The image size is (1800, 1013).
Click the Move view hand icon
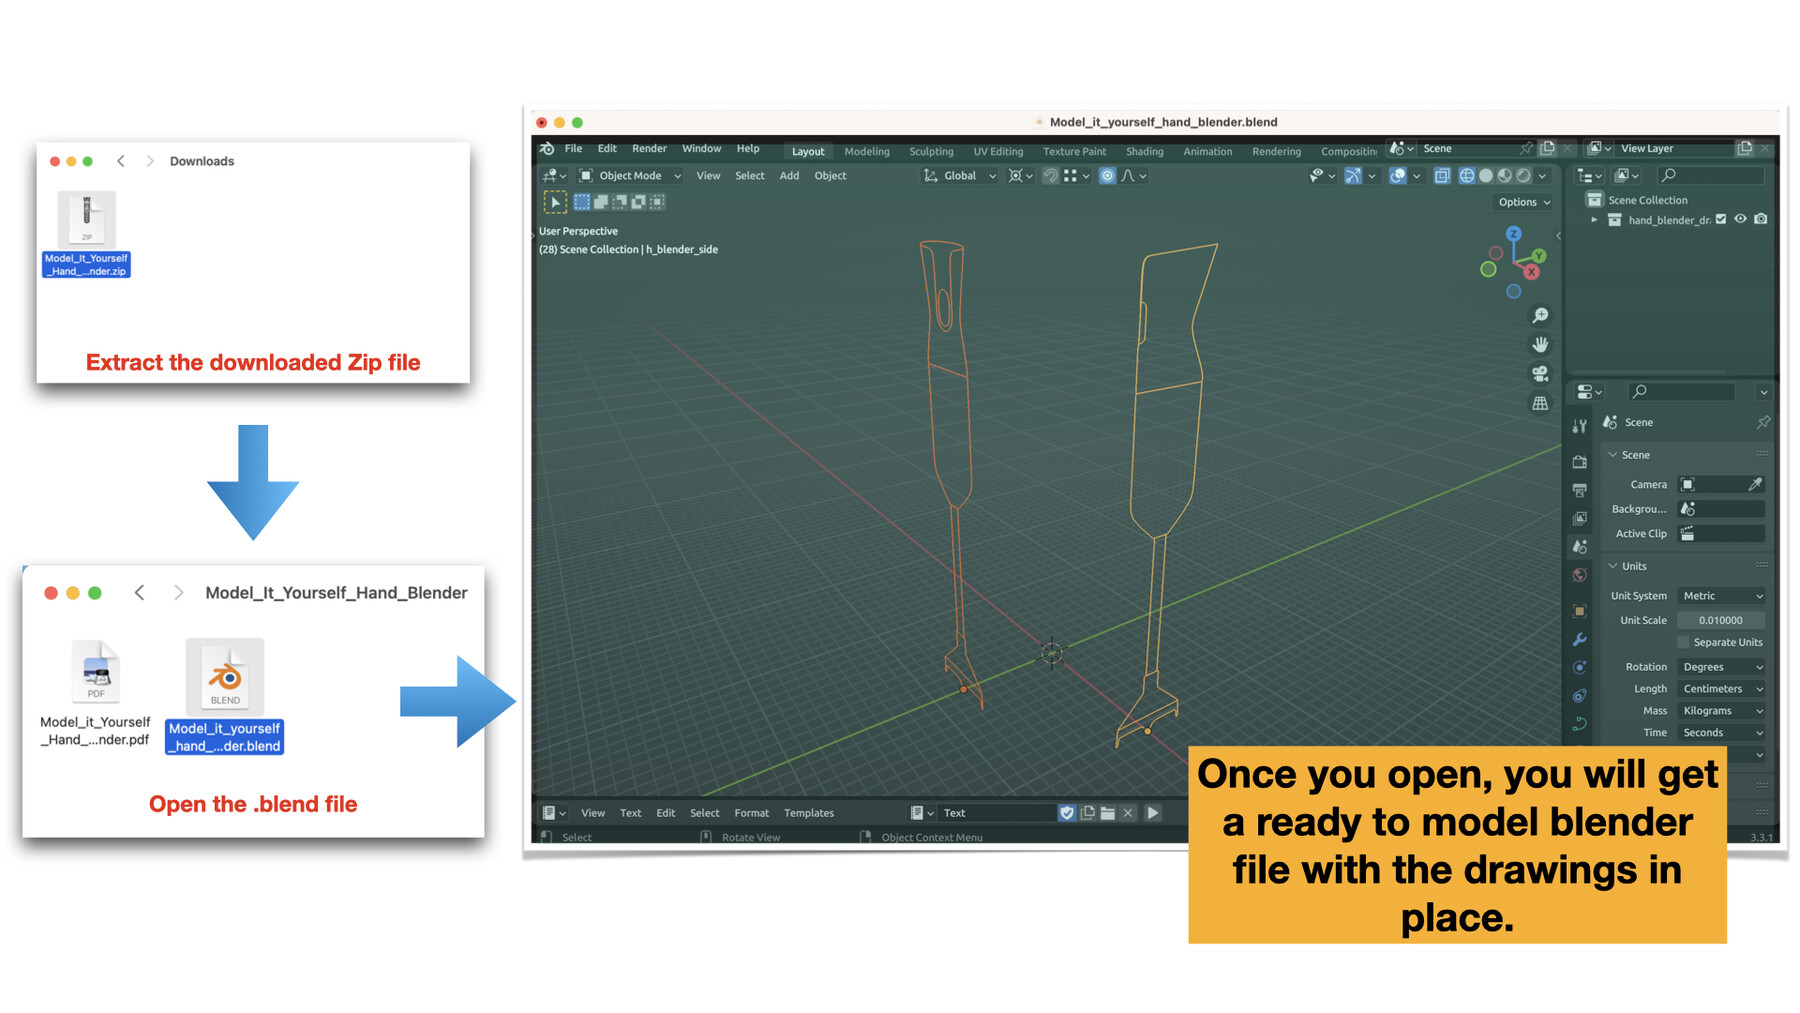tap(1540, 344)
